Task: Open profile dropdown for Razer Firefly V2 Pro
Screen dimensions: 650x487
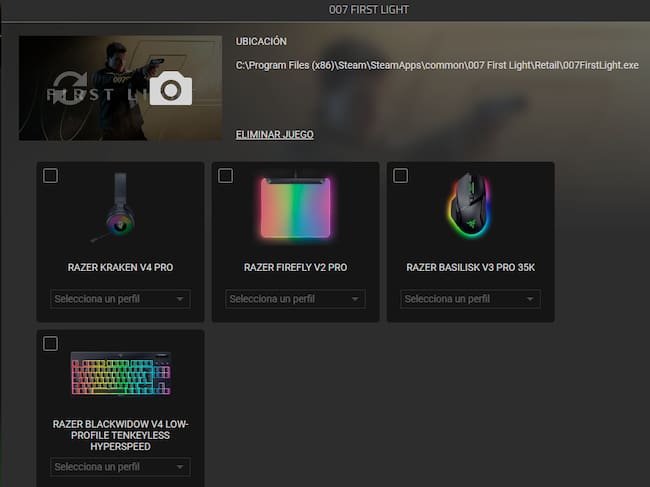Action: (296, 299)
